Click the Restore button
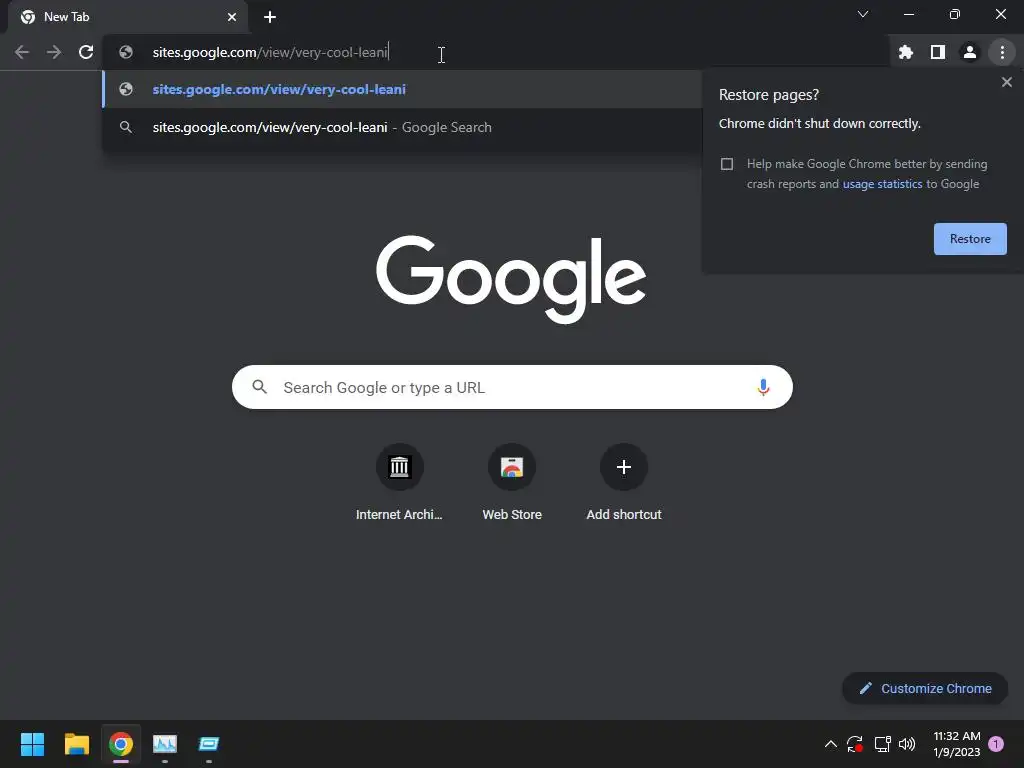The image size is (1024, 768). [x=970, y=239]
